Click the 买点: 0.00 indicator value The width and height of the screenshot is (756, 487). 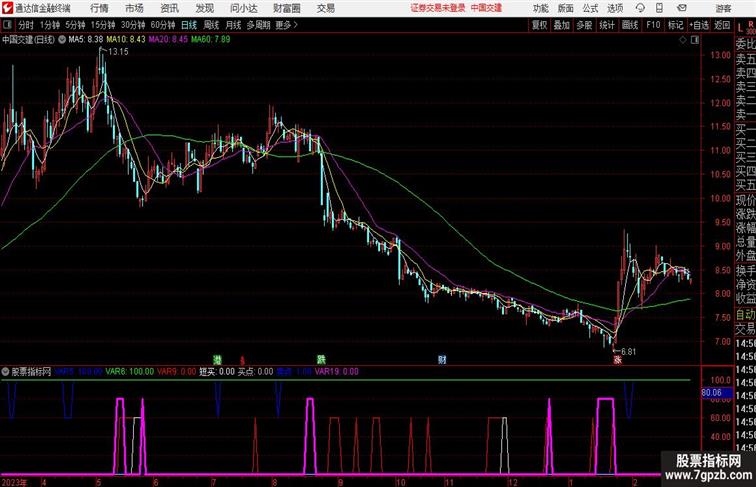tap(256, 372)
